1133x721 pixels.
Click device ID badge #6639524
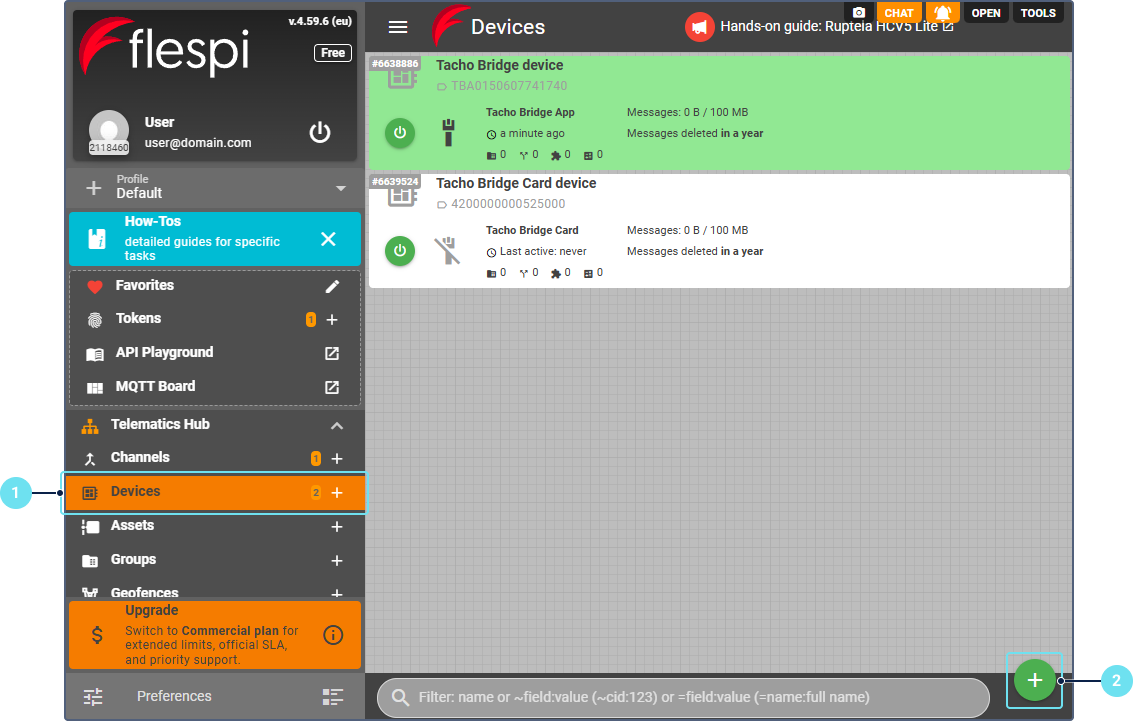coord(395,181)
